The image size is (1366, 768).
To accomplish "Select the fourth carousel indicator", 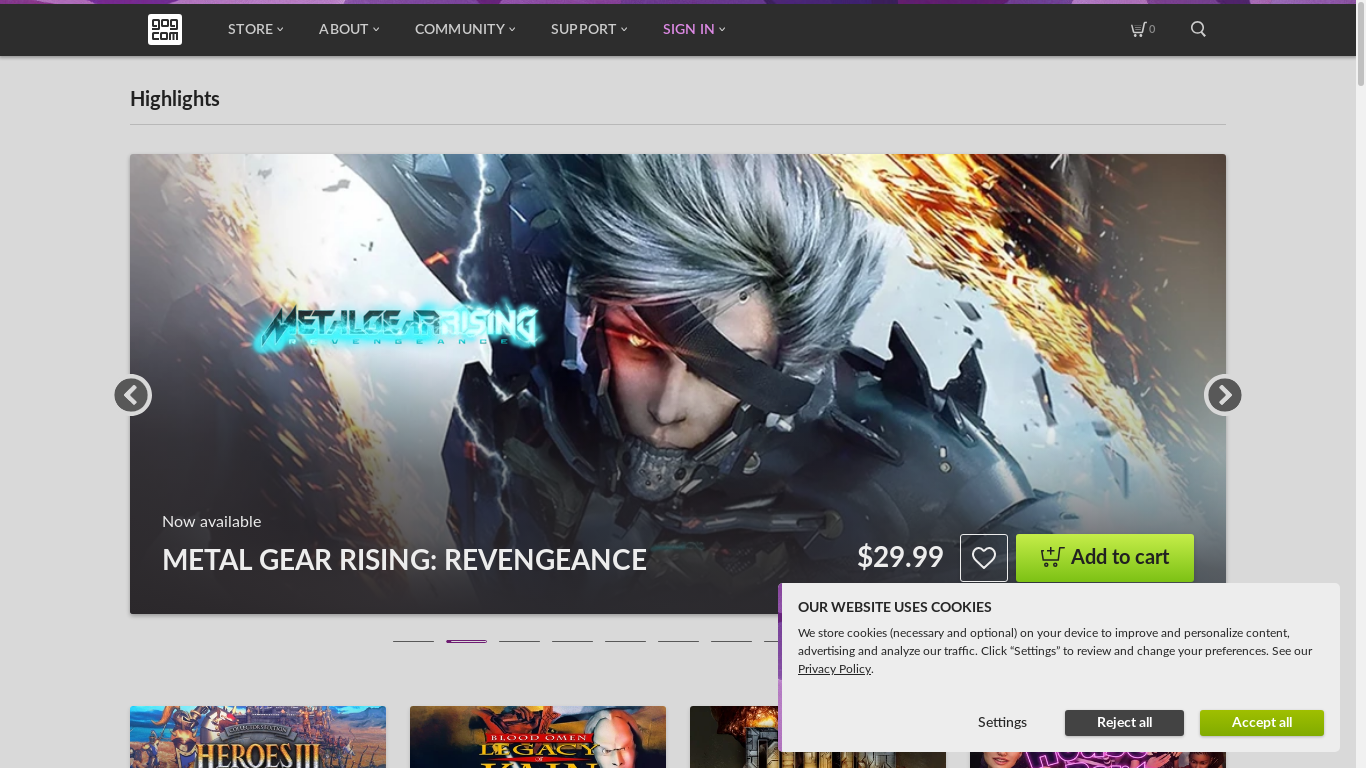I will pos(572,641).
